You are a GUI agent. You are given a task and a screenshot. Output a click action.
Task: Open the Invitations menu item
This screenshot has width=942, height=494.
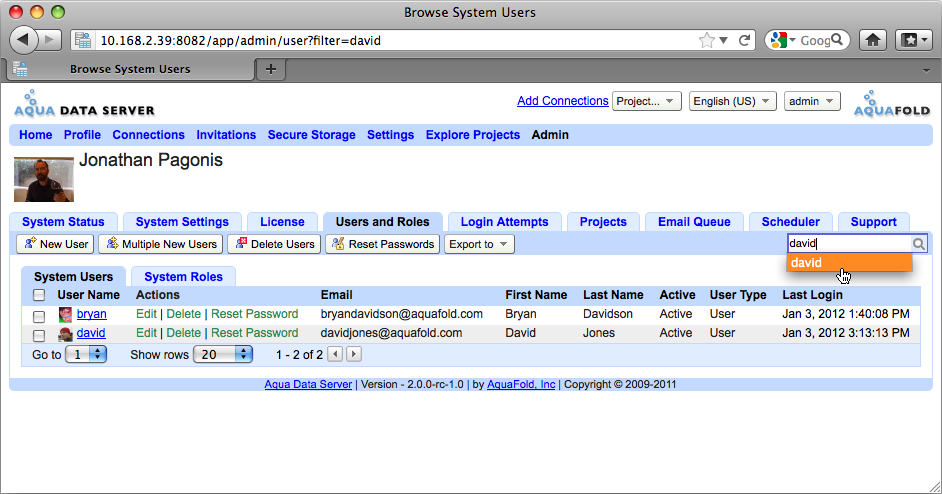[226, 135]
